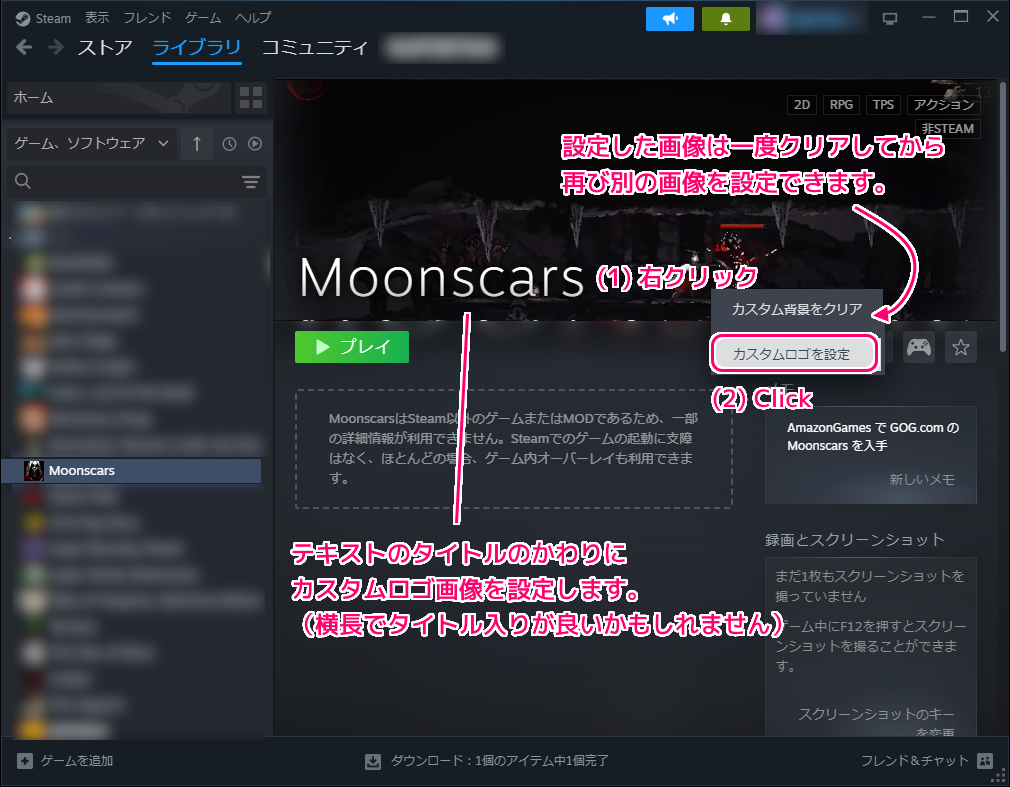This screenshot has width=1010, height=787.
Task: Click the favorite star icon
Action: click(961, 348)
